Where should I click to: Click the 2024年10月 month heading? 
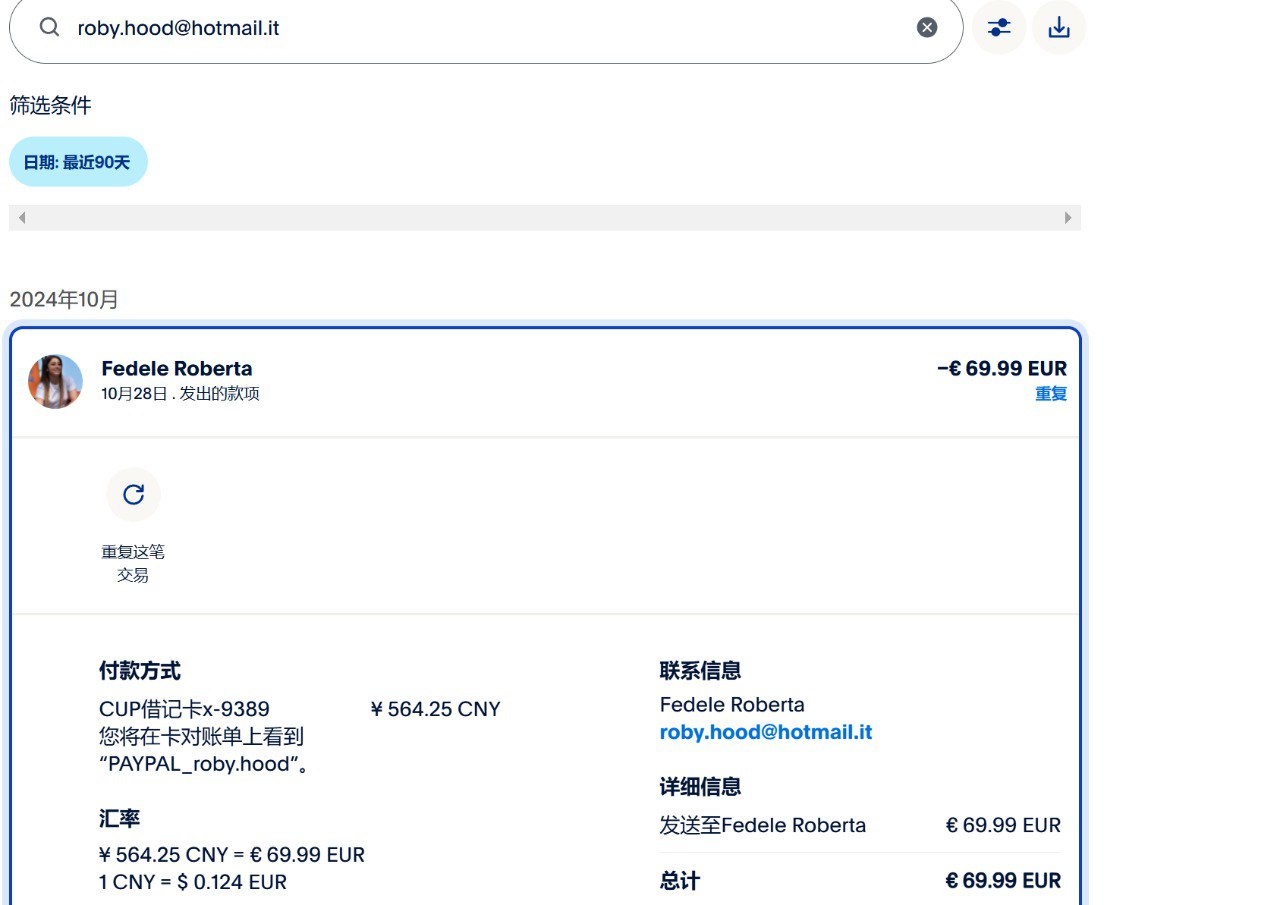pos(64,299)
